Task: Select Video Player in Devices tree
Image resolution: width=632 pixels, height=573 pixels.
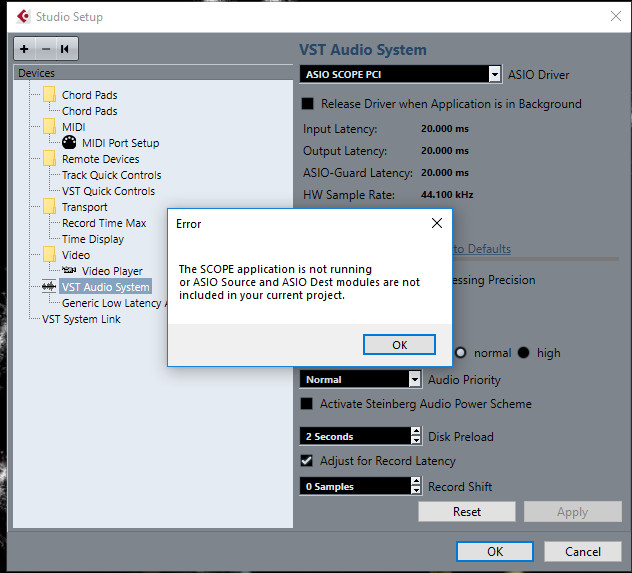Action: (x=112, y=271)
